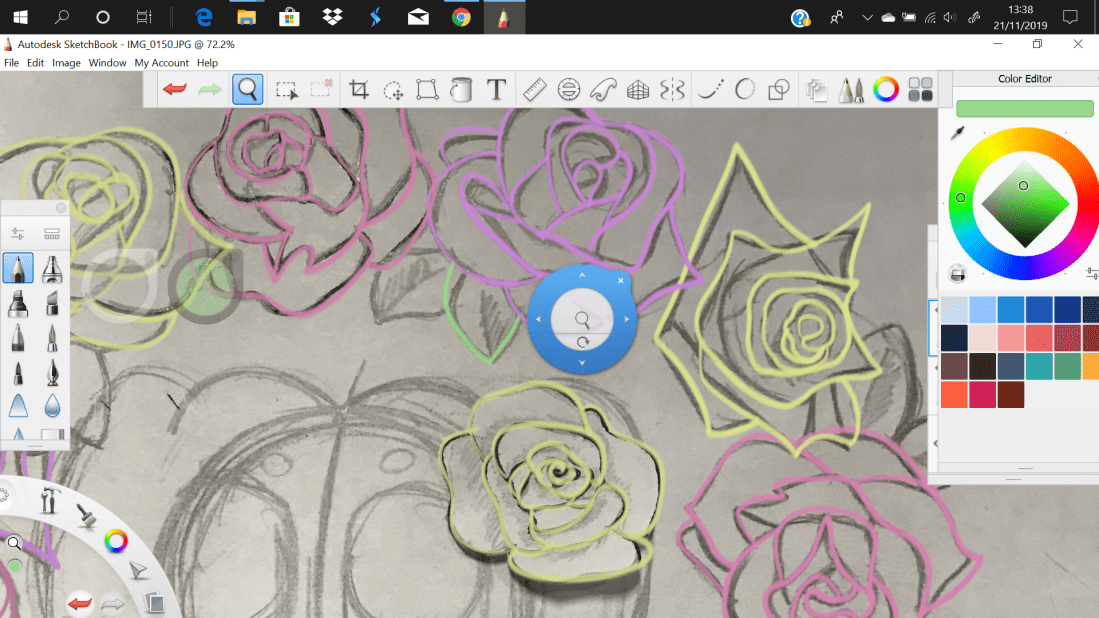The width and height of the screenshot is (1099, 618).
Task: Open the Layer Editor from the toolbar
Action: [816, 90]
